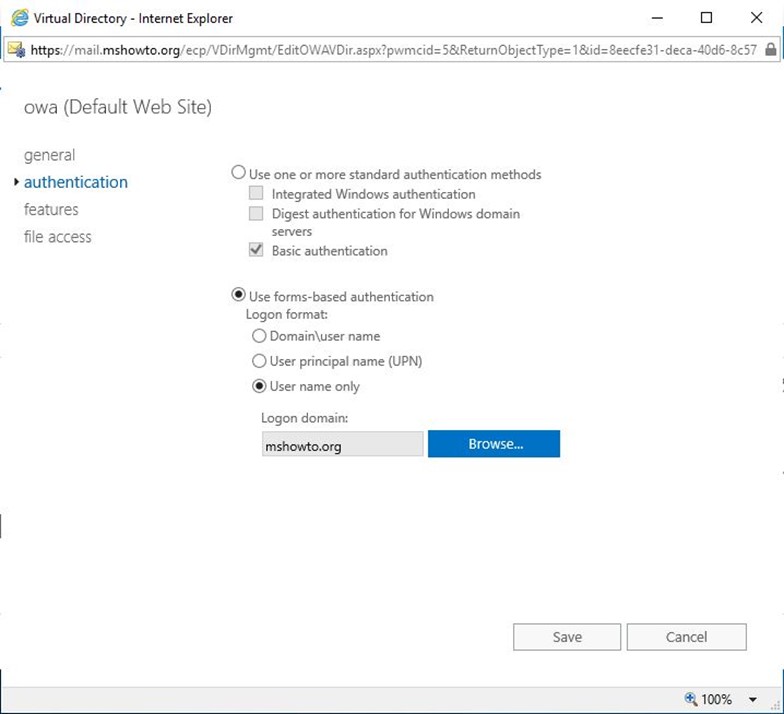Click the Logon domain: label
Viewport: 784px width, 714px height.
(304, 418)
